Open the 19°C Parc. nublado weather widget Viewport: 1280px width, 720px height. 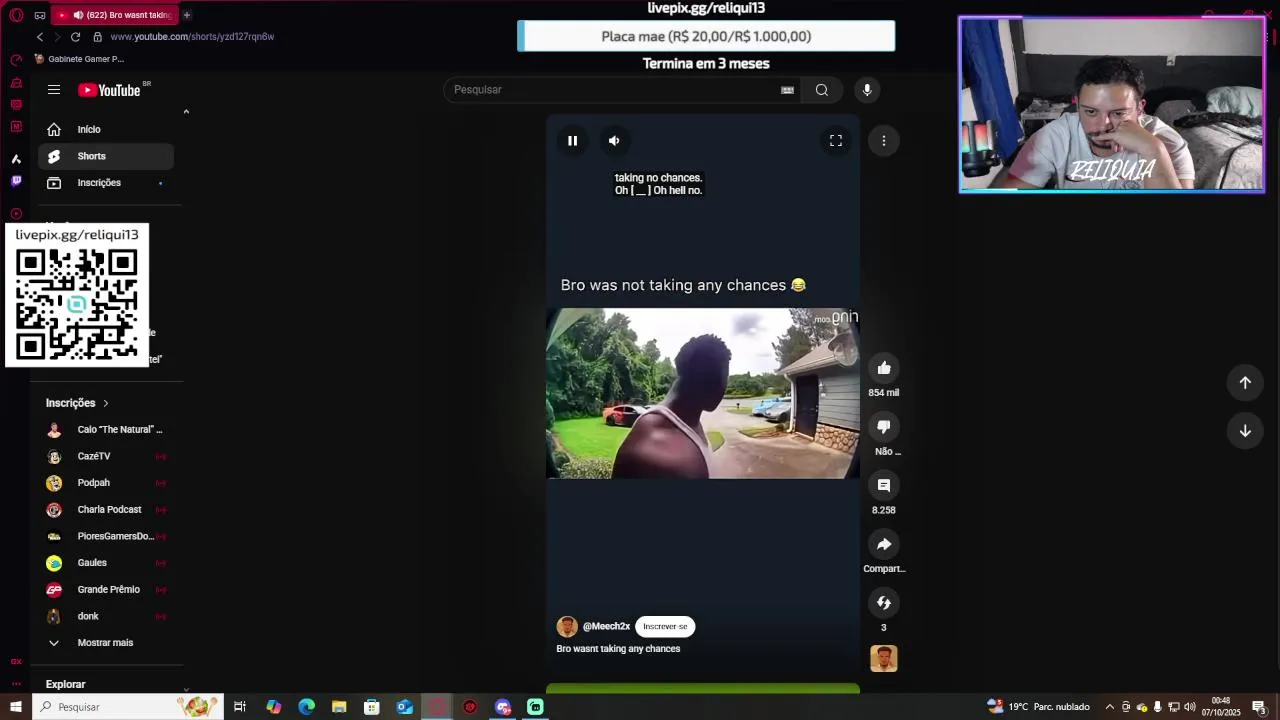pos(1038,707)
